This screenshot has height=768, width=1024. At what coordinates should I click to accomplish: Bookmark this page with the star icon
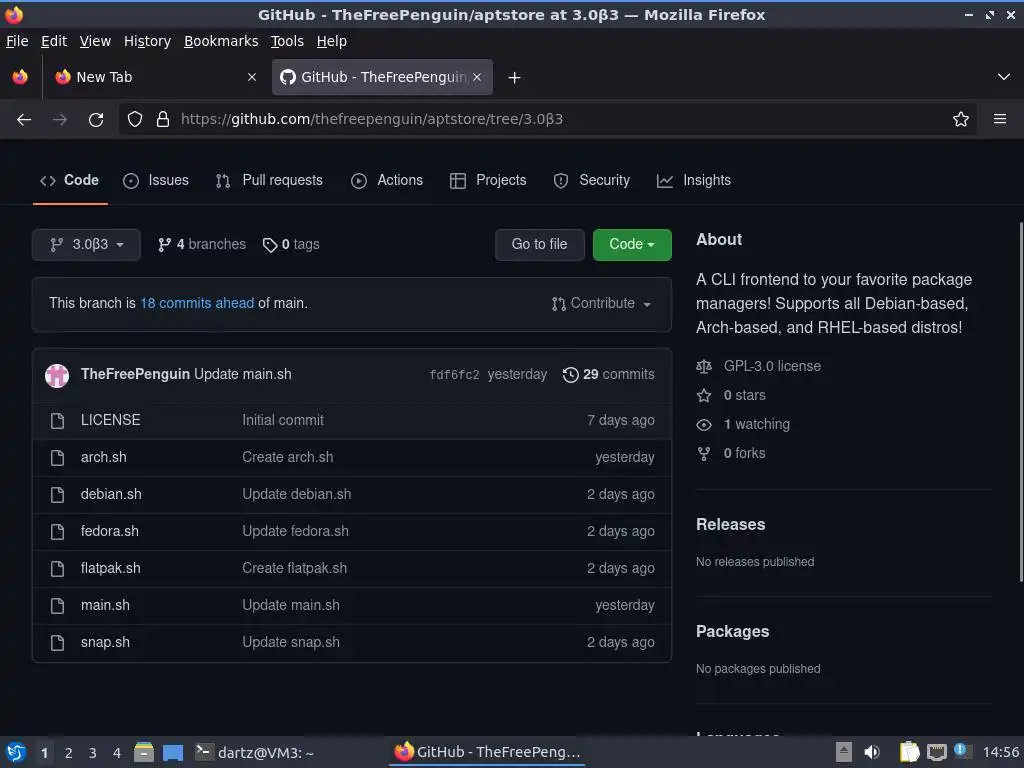click(961, 120)
